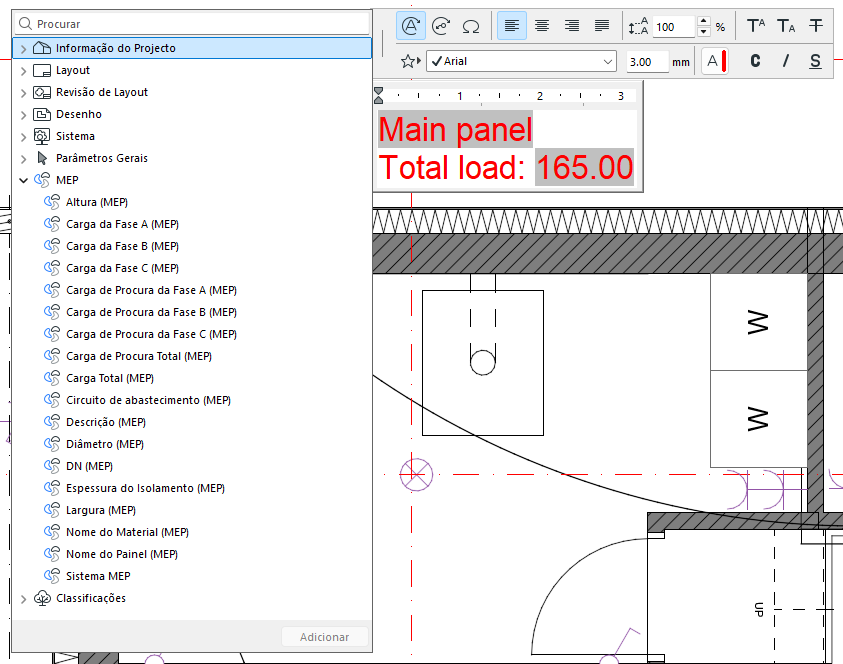
Task: Toggle strikethrough formatting
Action: coord(816,26)
